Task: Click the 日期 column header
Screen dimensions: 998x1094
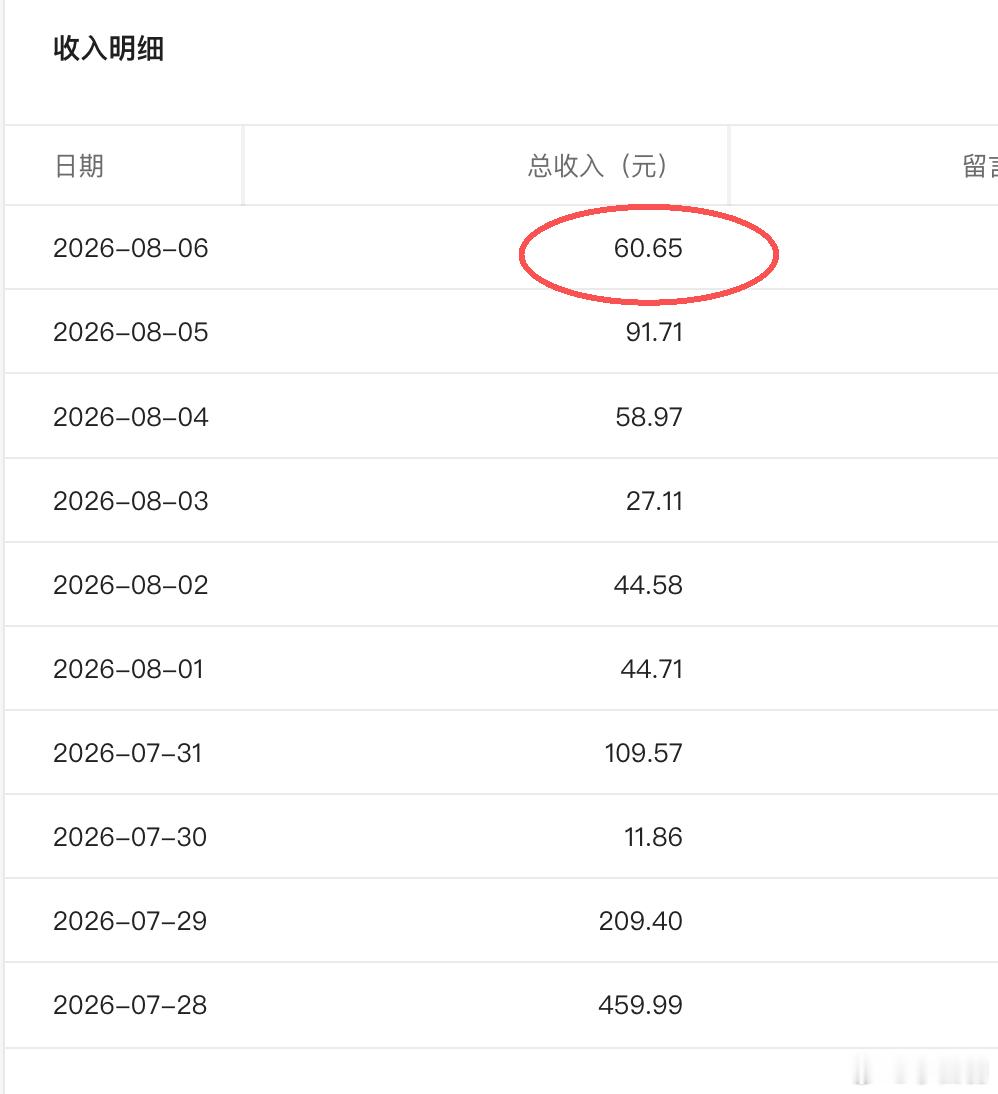Action: (x=79, y=166)
